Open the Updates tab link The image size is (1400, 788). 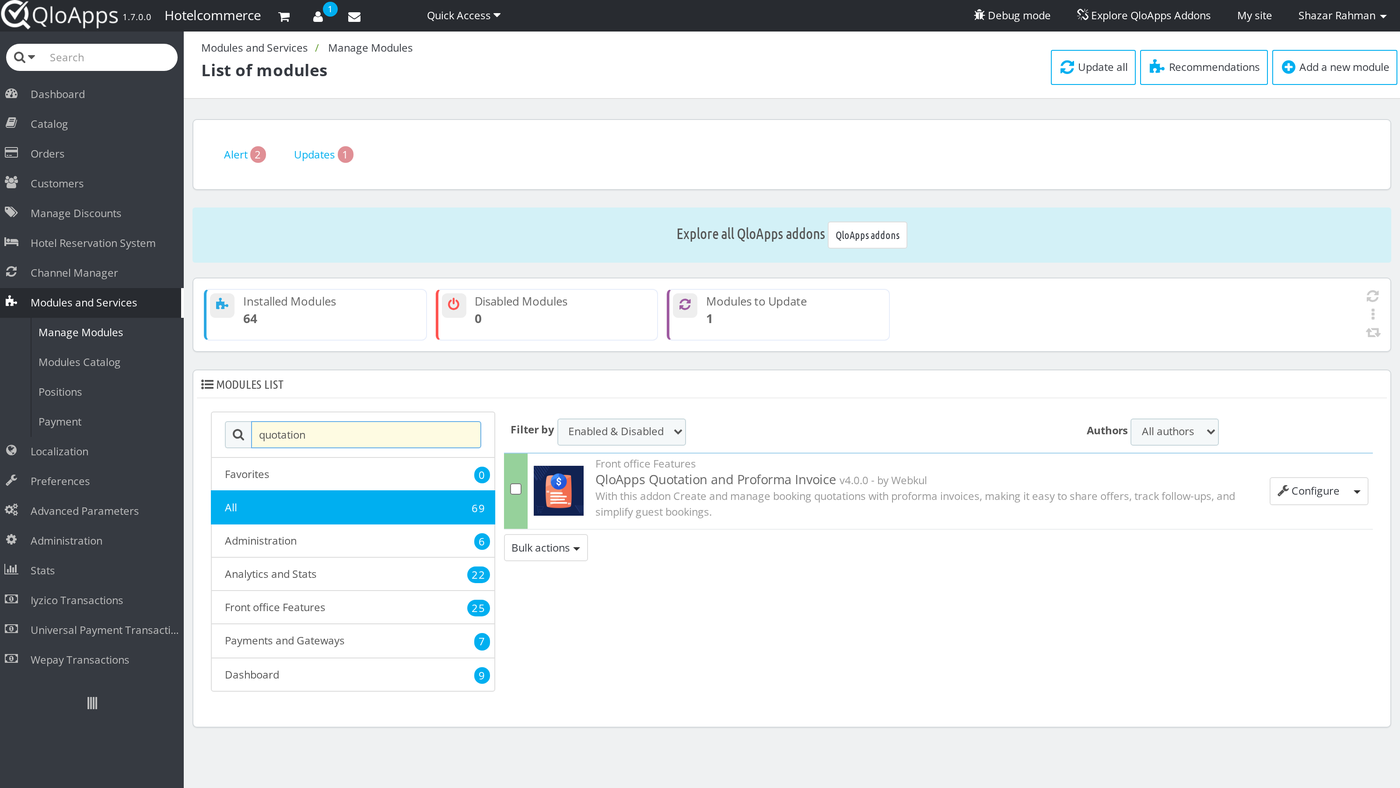[x=323, y=154]
